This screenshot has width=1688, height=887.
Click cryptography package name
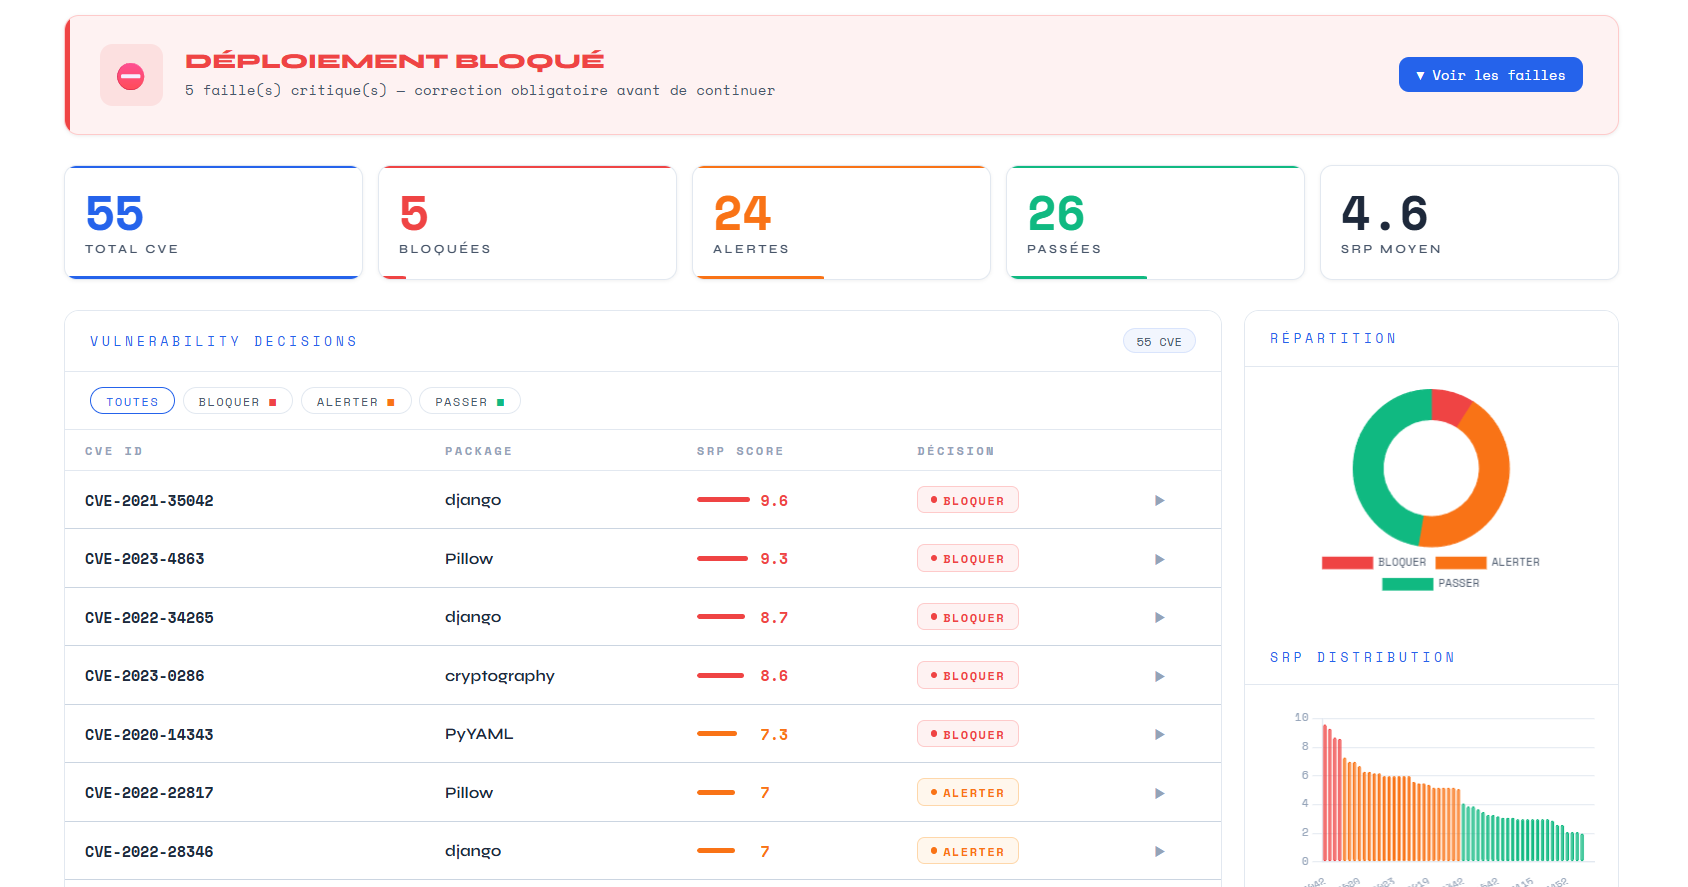click(x=499, y=676)
